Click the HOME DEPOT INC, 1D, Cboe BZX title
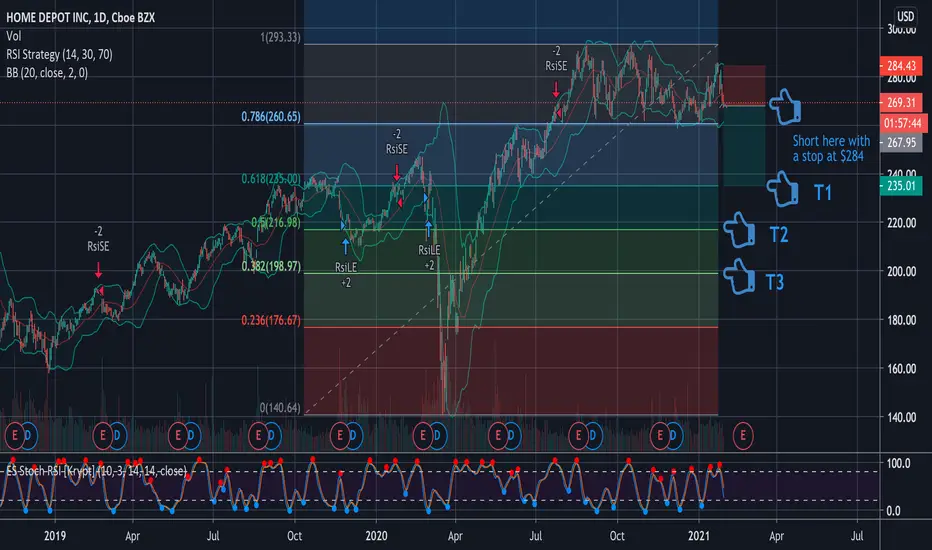932x550 pixels. click(x=81, y=18)
